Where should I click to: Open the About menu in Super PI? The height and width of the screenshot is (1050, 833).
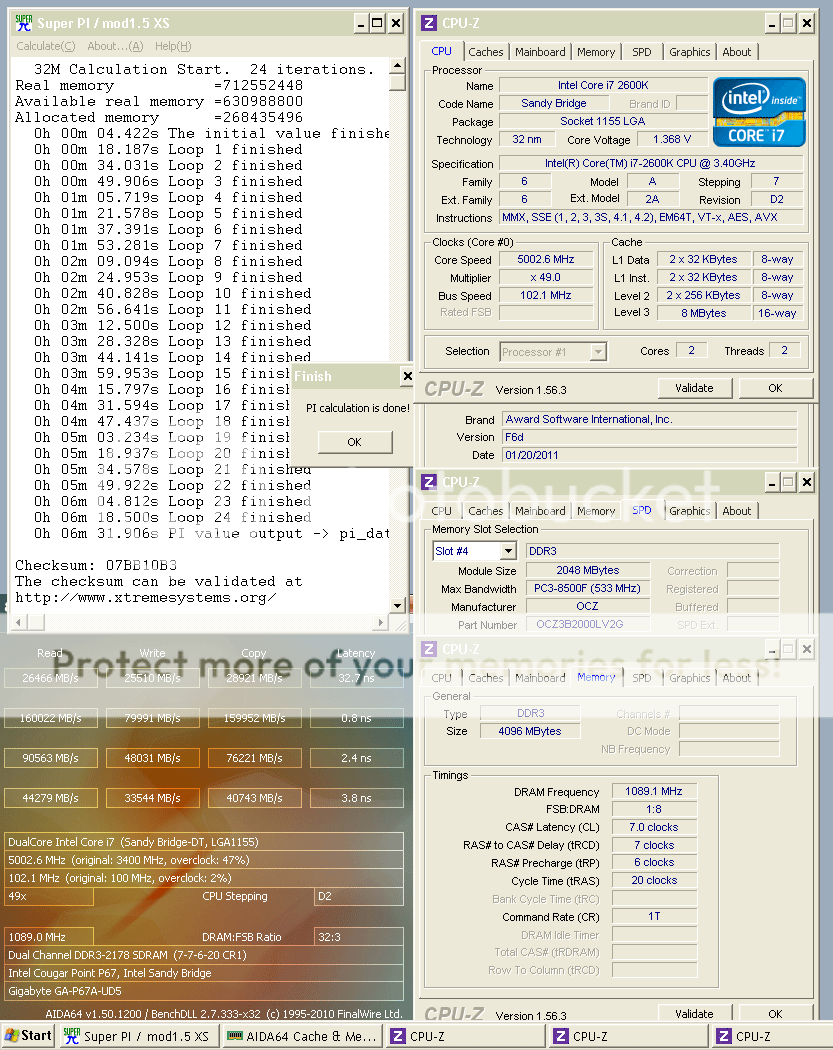(115, 46)
